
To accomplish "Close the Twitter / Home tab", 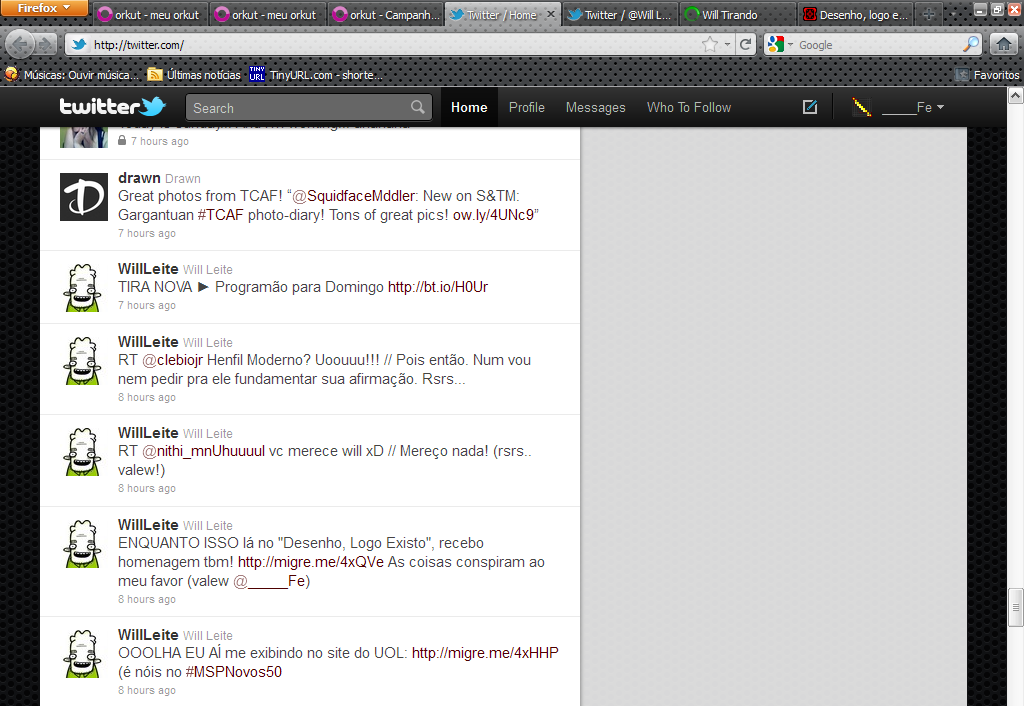I will click(x=551, y=14).
